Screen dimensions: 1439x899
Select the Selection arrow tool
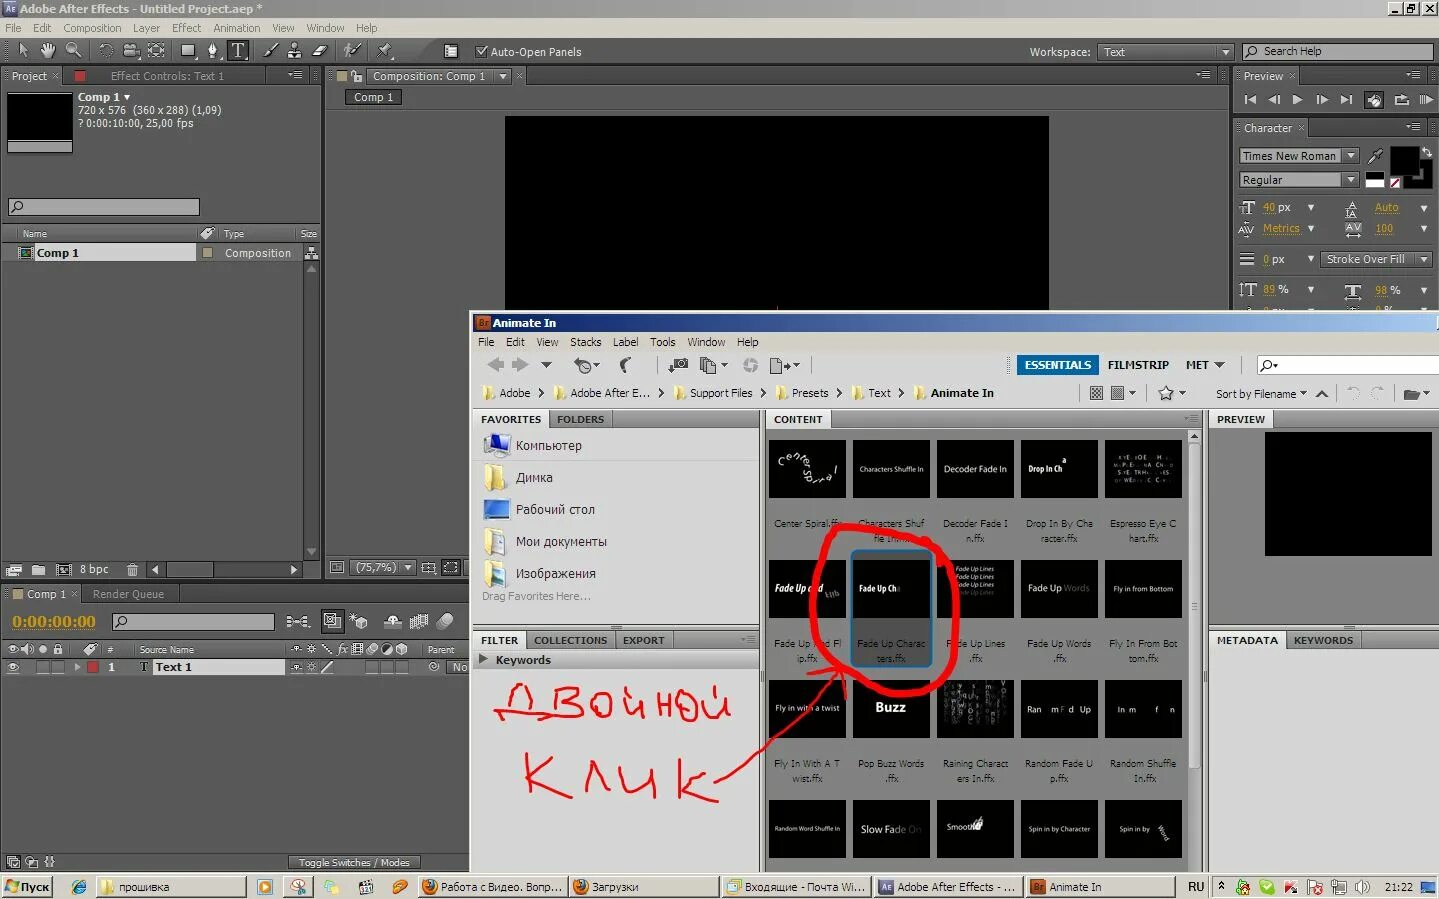pos(23,51)
